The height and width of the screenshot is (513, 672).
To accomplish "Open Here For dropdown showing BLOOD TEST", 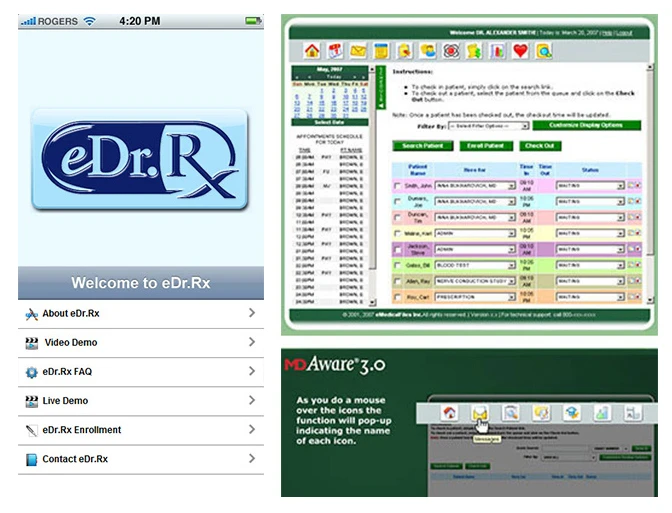I will tap(475, 265).
